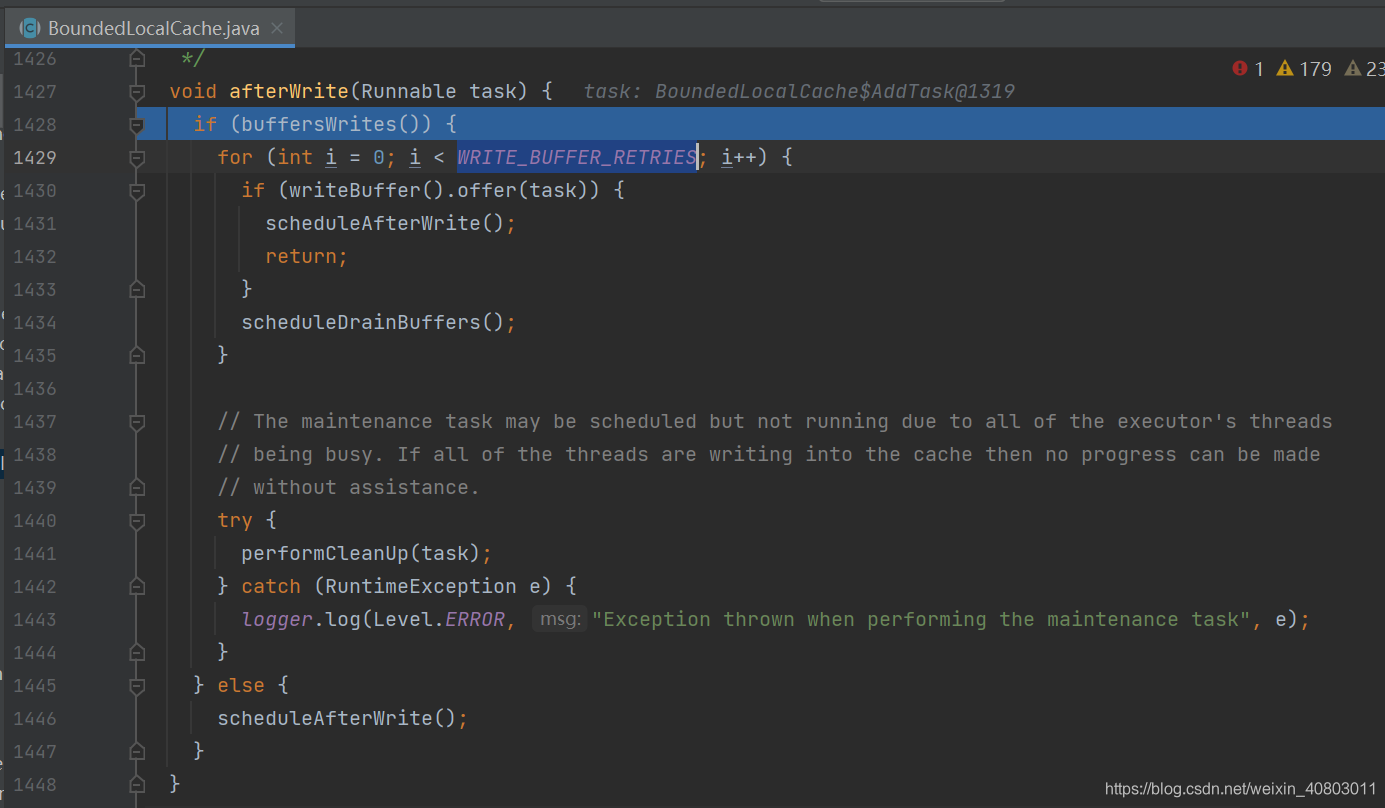
Task: Collapse the writeBuffer offer block at line 1430
Action: pos(137,191)
